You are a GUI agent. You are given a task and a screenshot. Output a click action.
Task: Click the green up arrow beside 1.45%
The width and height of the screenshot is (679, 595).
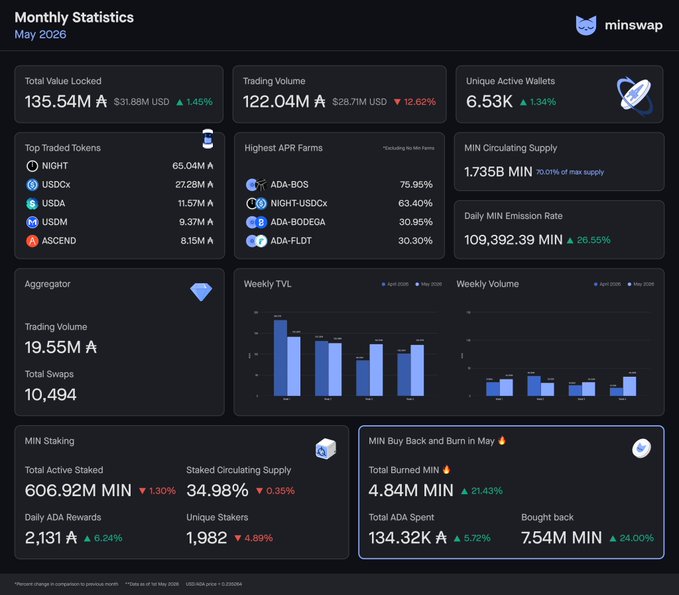180,102
